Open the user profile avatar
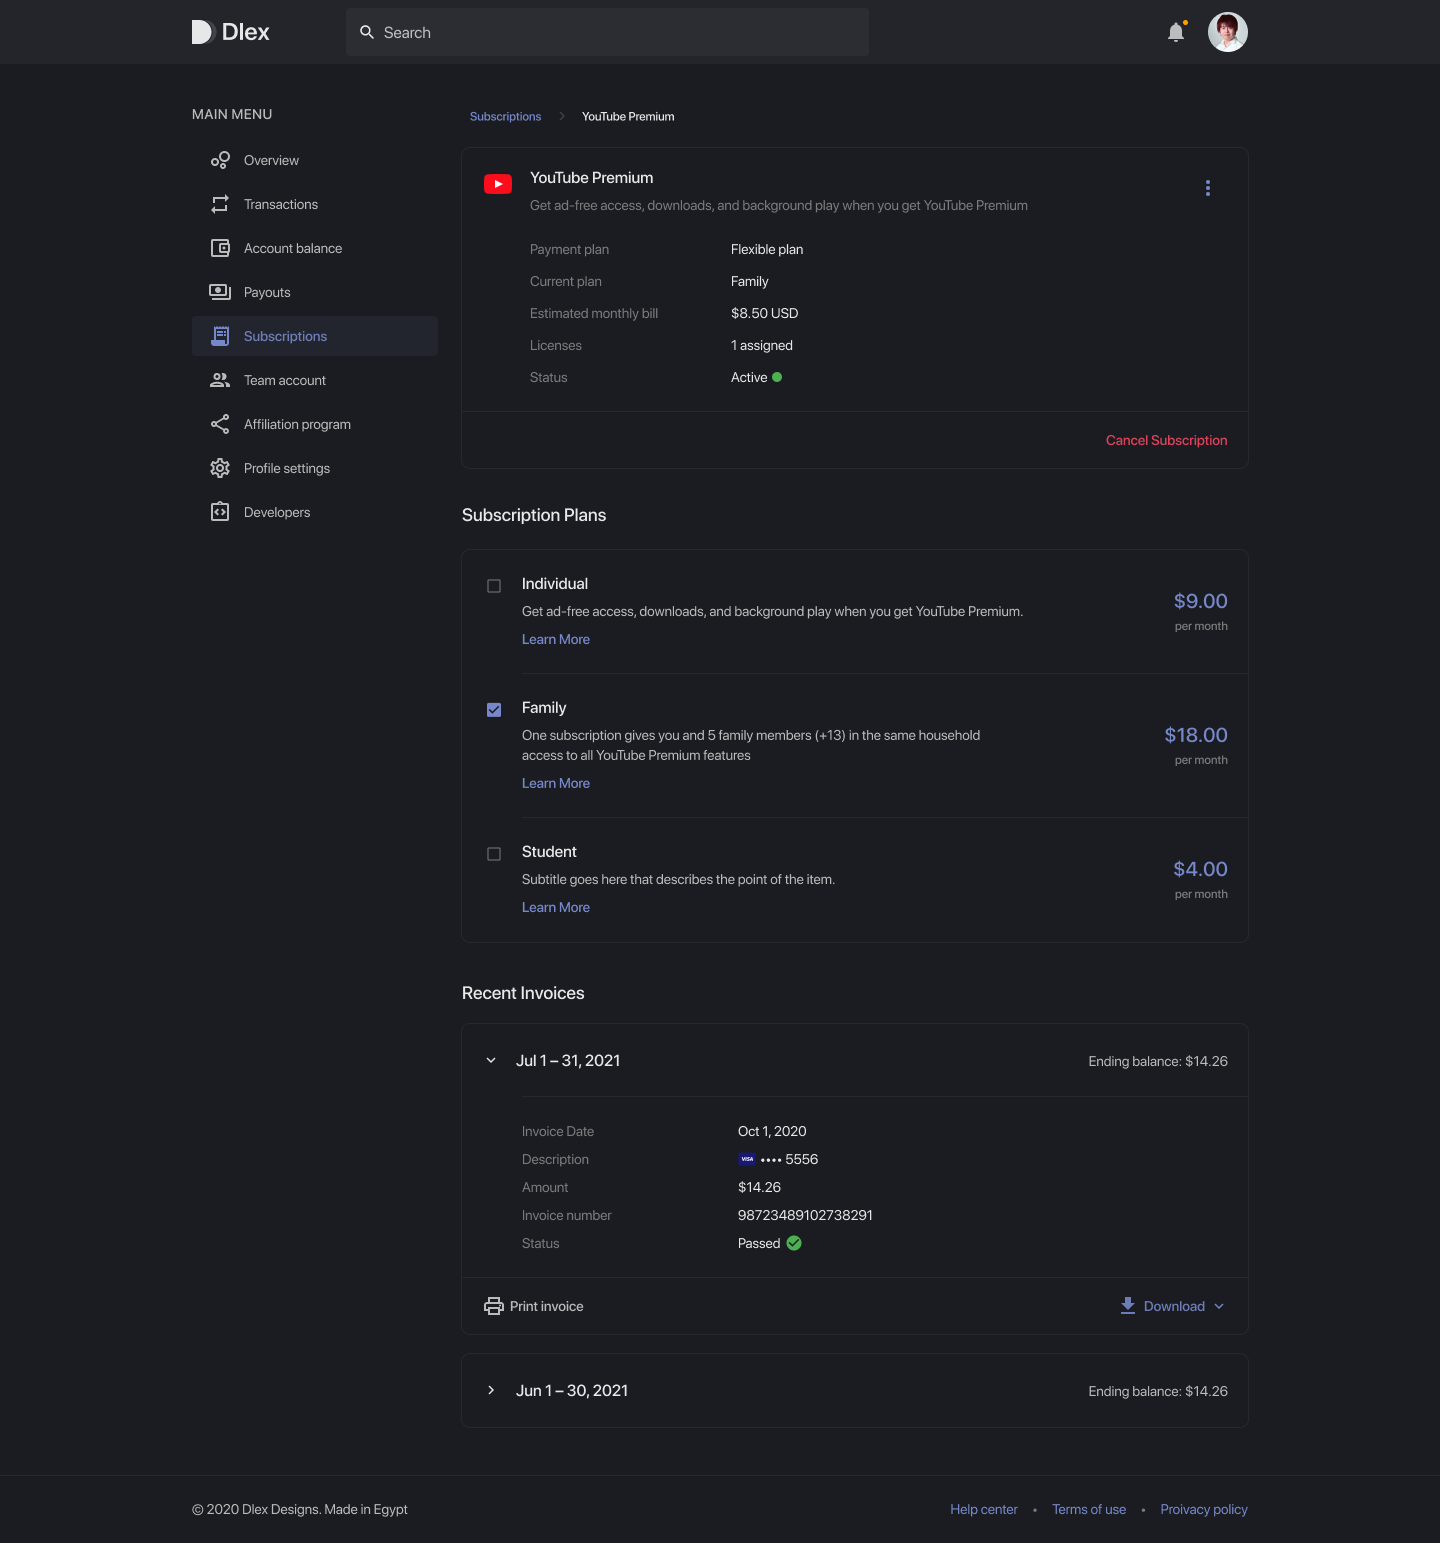 pyautogui.click(x=1228, y=32)
